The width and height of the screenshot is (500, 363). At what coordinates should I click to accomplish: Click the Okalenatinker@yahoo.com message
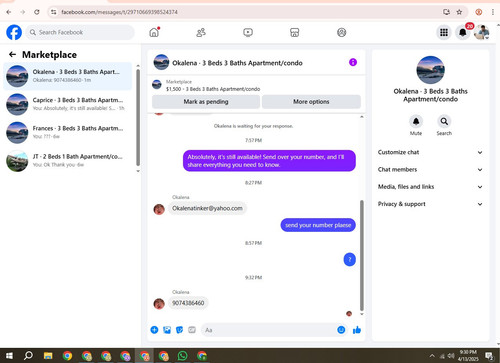point(207,208)
